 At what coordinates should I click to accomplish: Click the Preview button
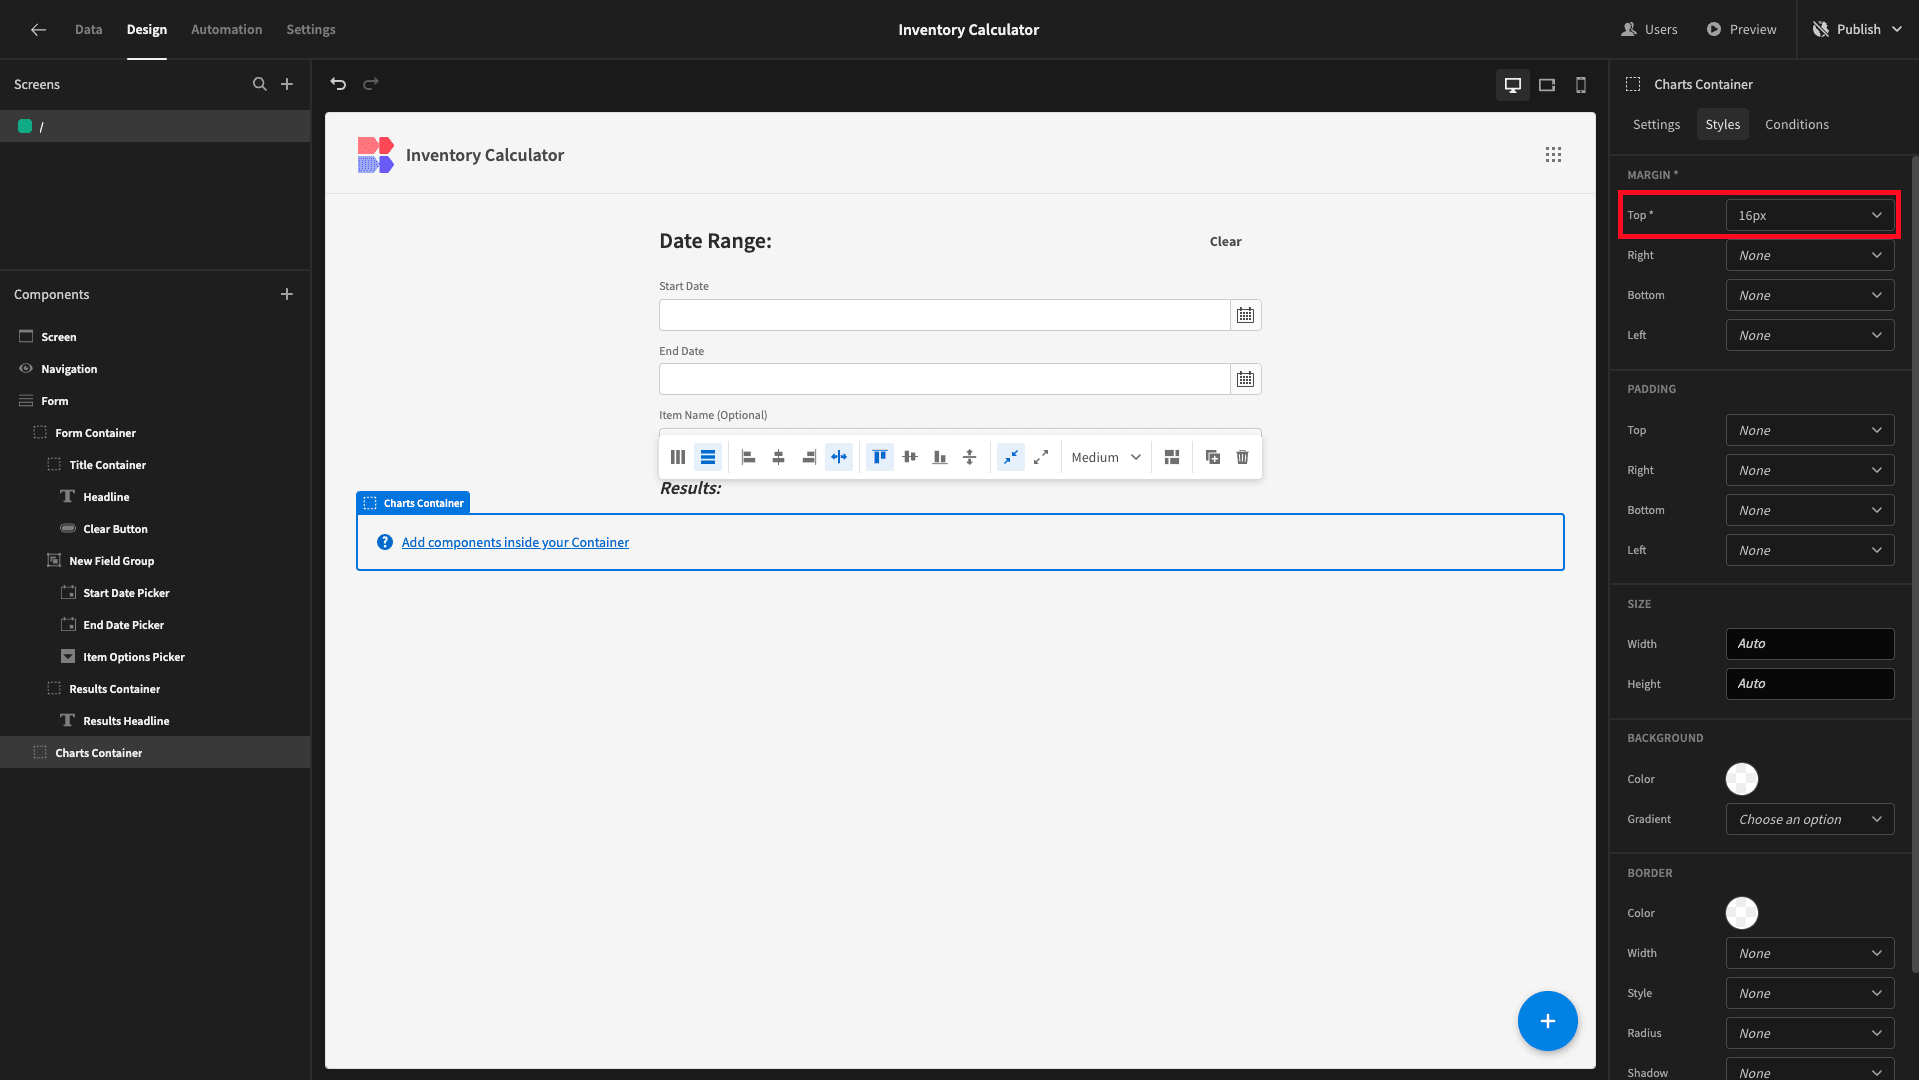(1741, 29)
